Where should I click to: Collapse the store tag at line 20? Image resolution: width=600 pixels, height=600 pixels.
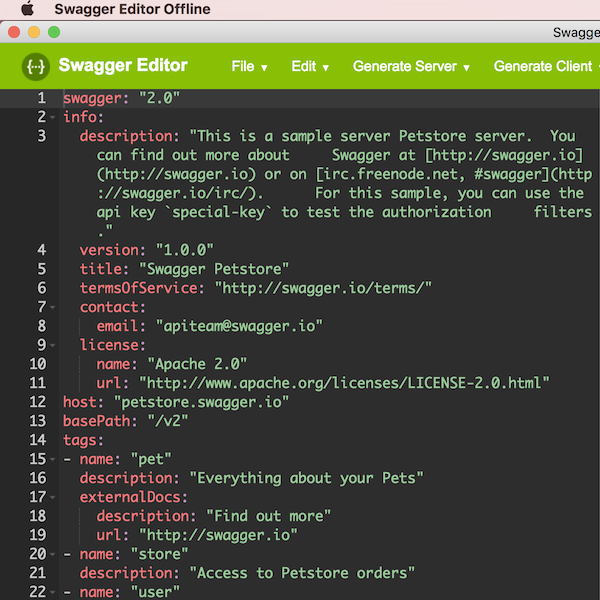(52, 554)
